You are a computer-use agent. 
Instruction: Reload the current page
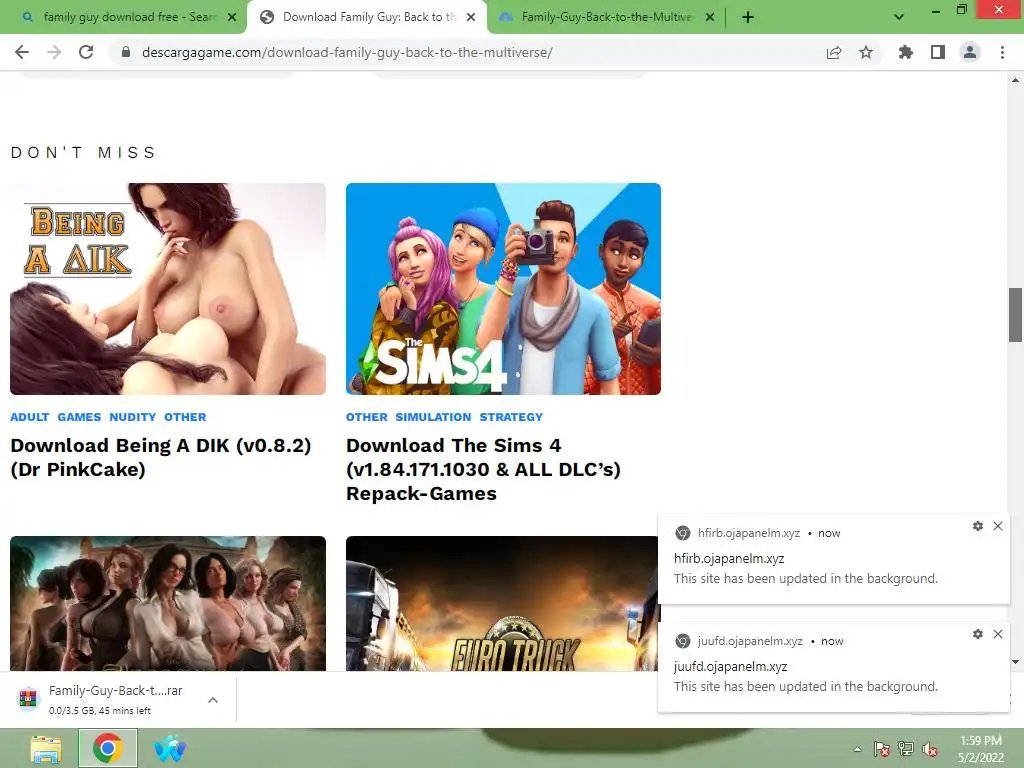pos(86,52)
